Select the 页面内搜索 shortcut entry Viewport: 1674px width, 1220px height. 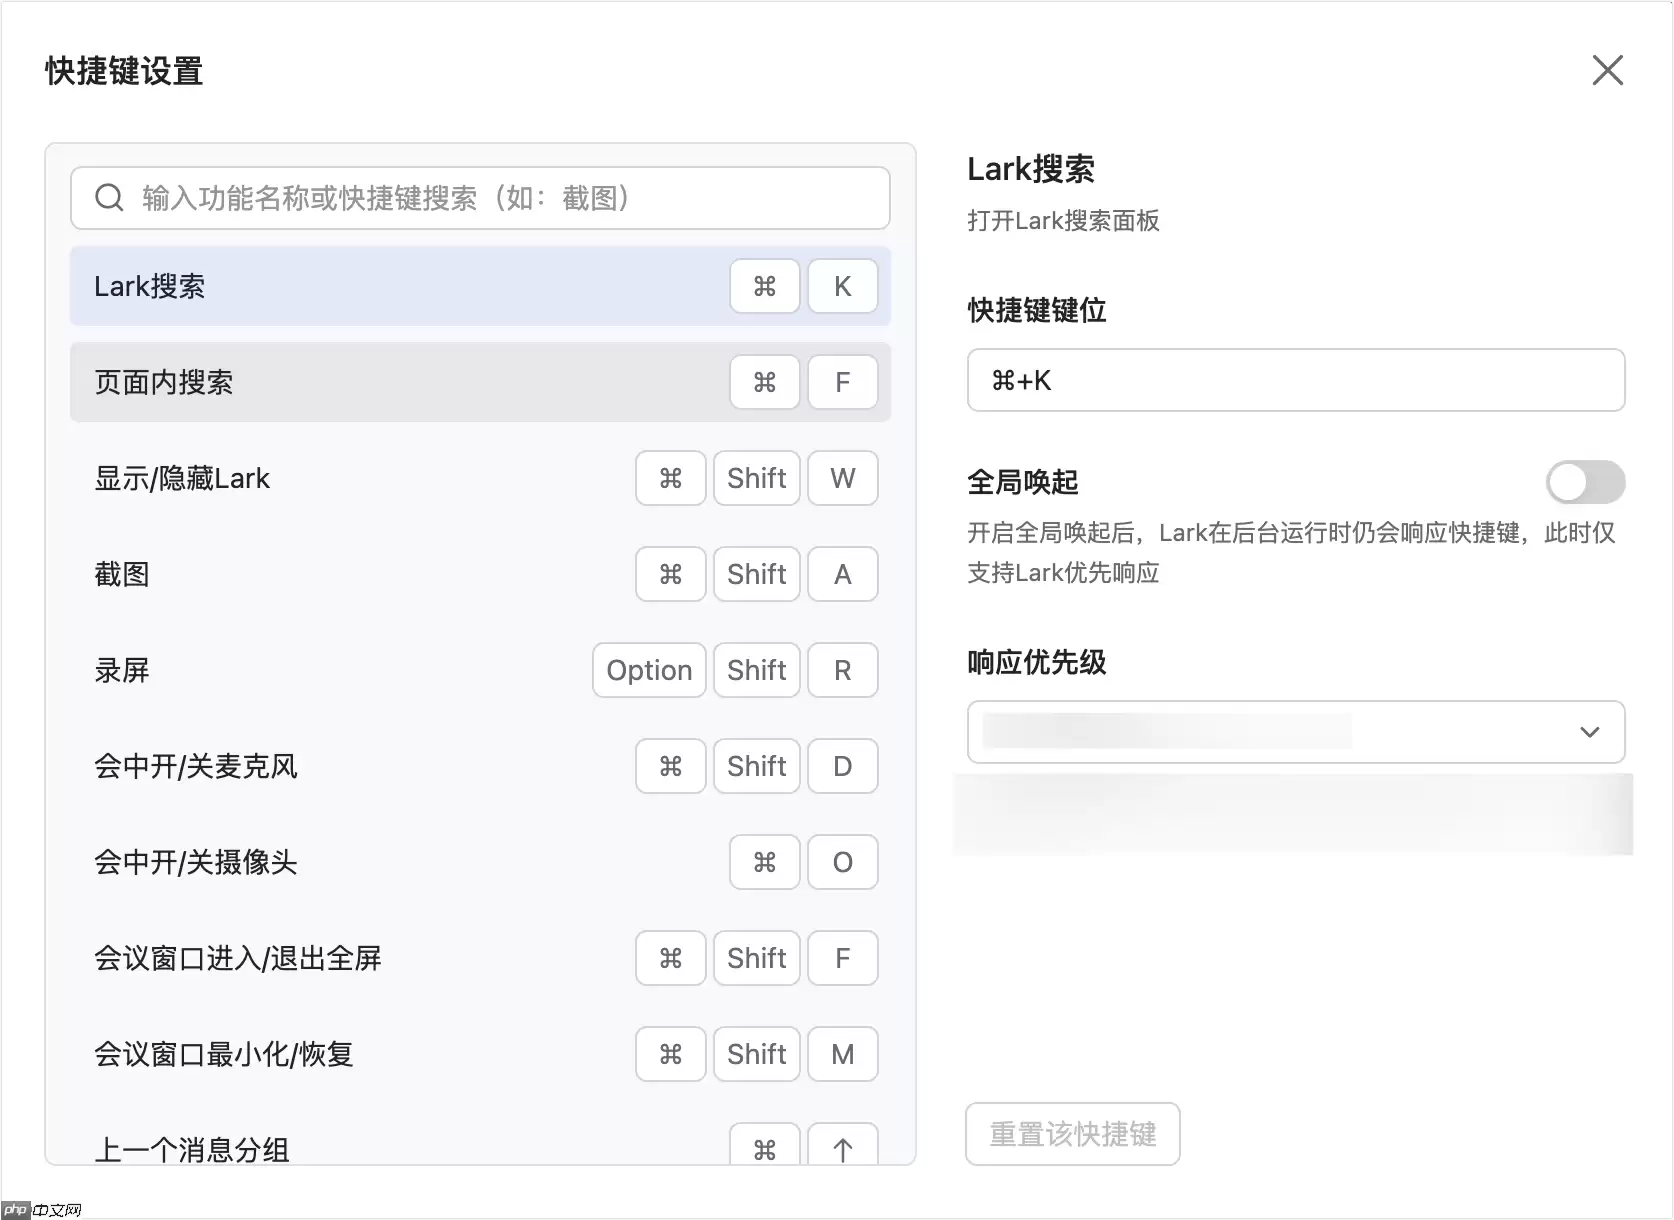[x=300, y=382]
